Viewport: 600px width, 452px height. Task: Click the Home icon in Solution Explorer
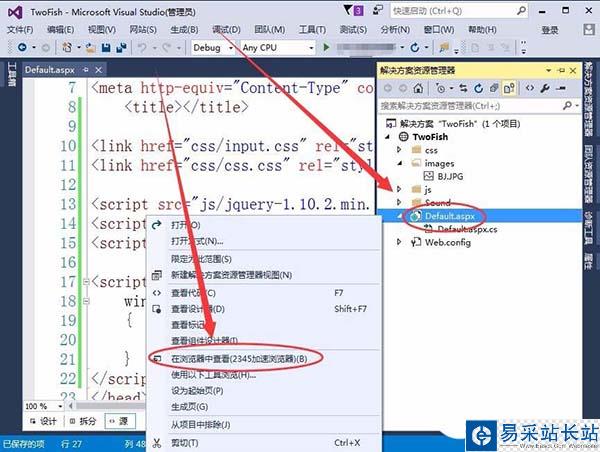[x=418, y=88]
